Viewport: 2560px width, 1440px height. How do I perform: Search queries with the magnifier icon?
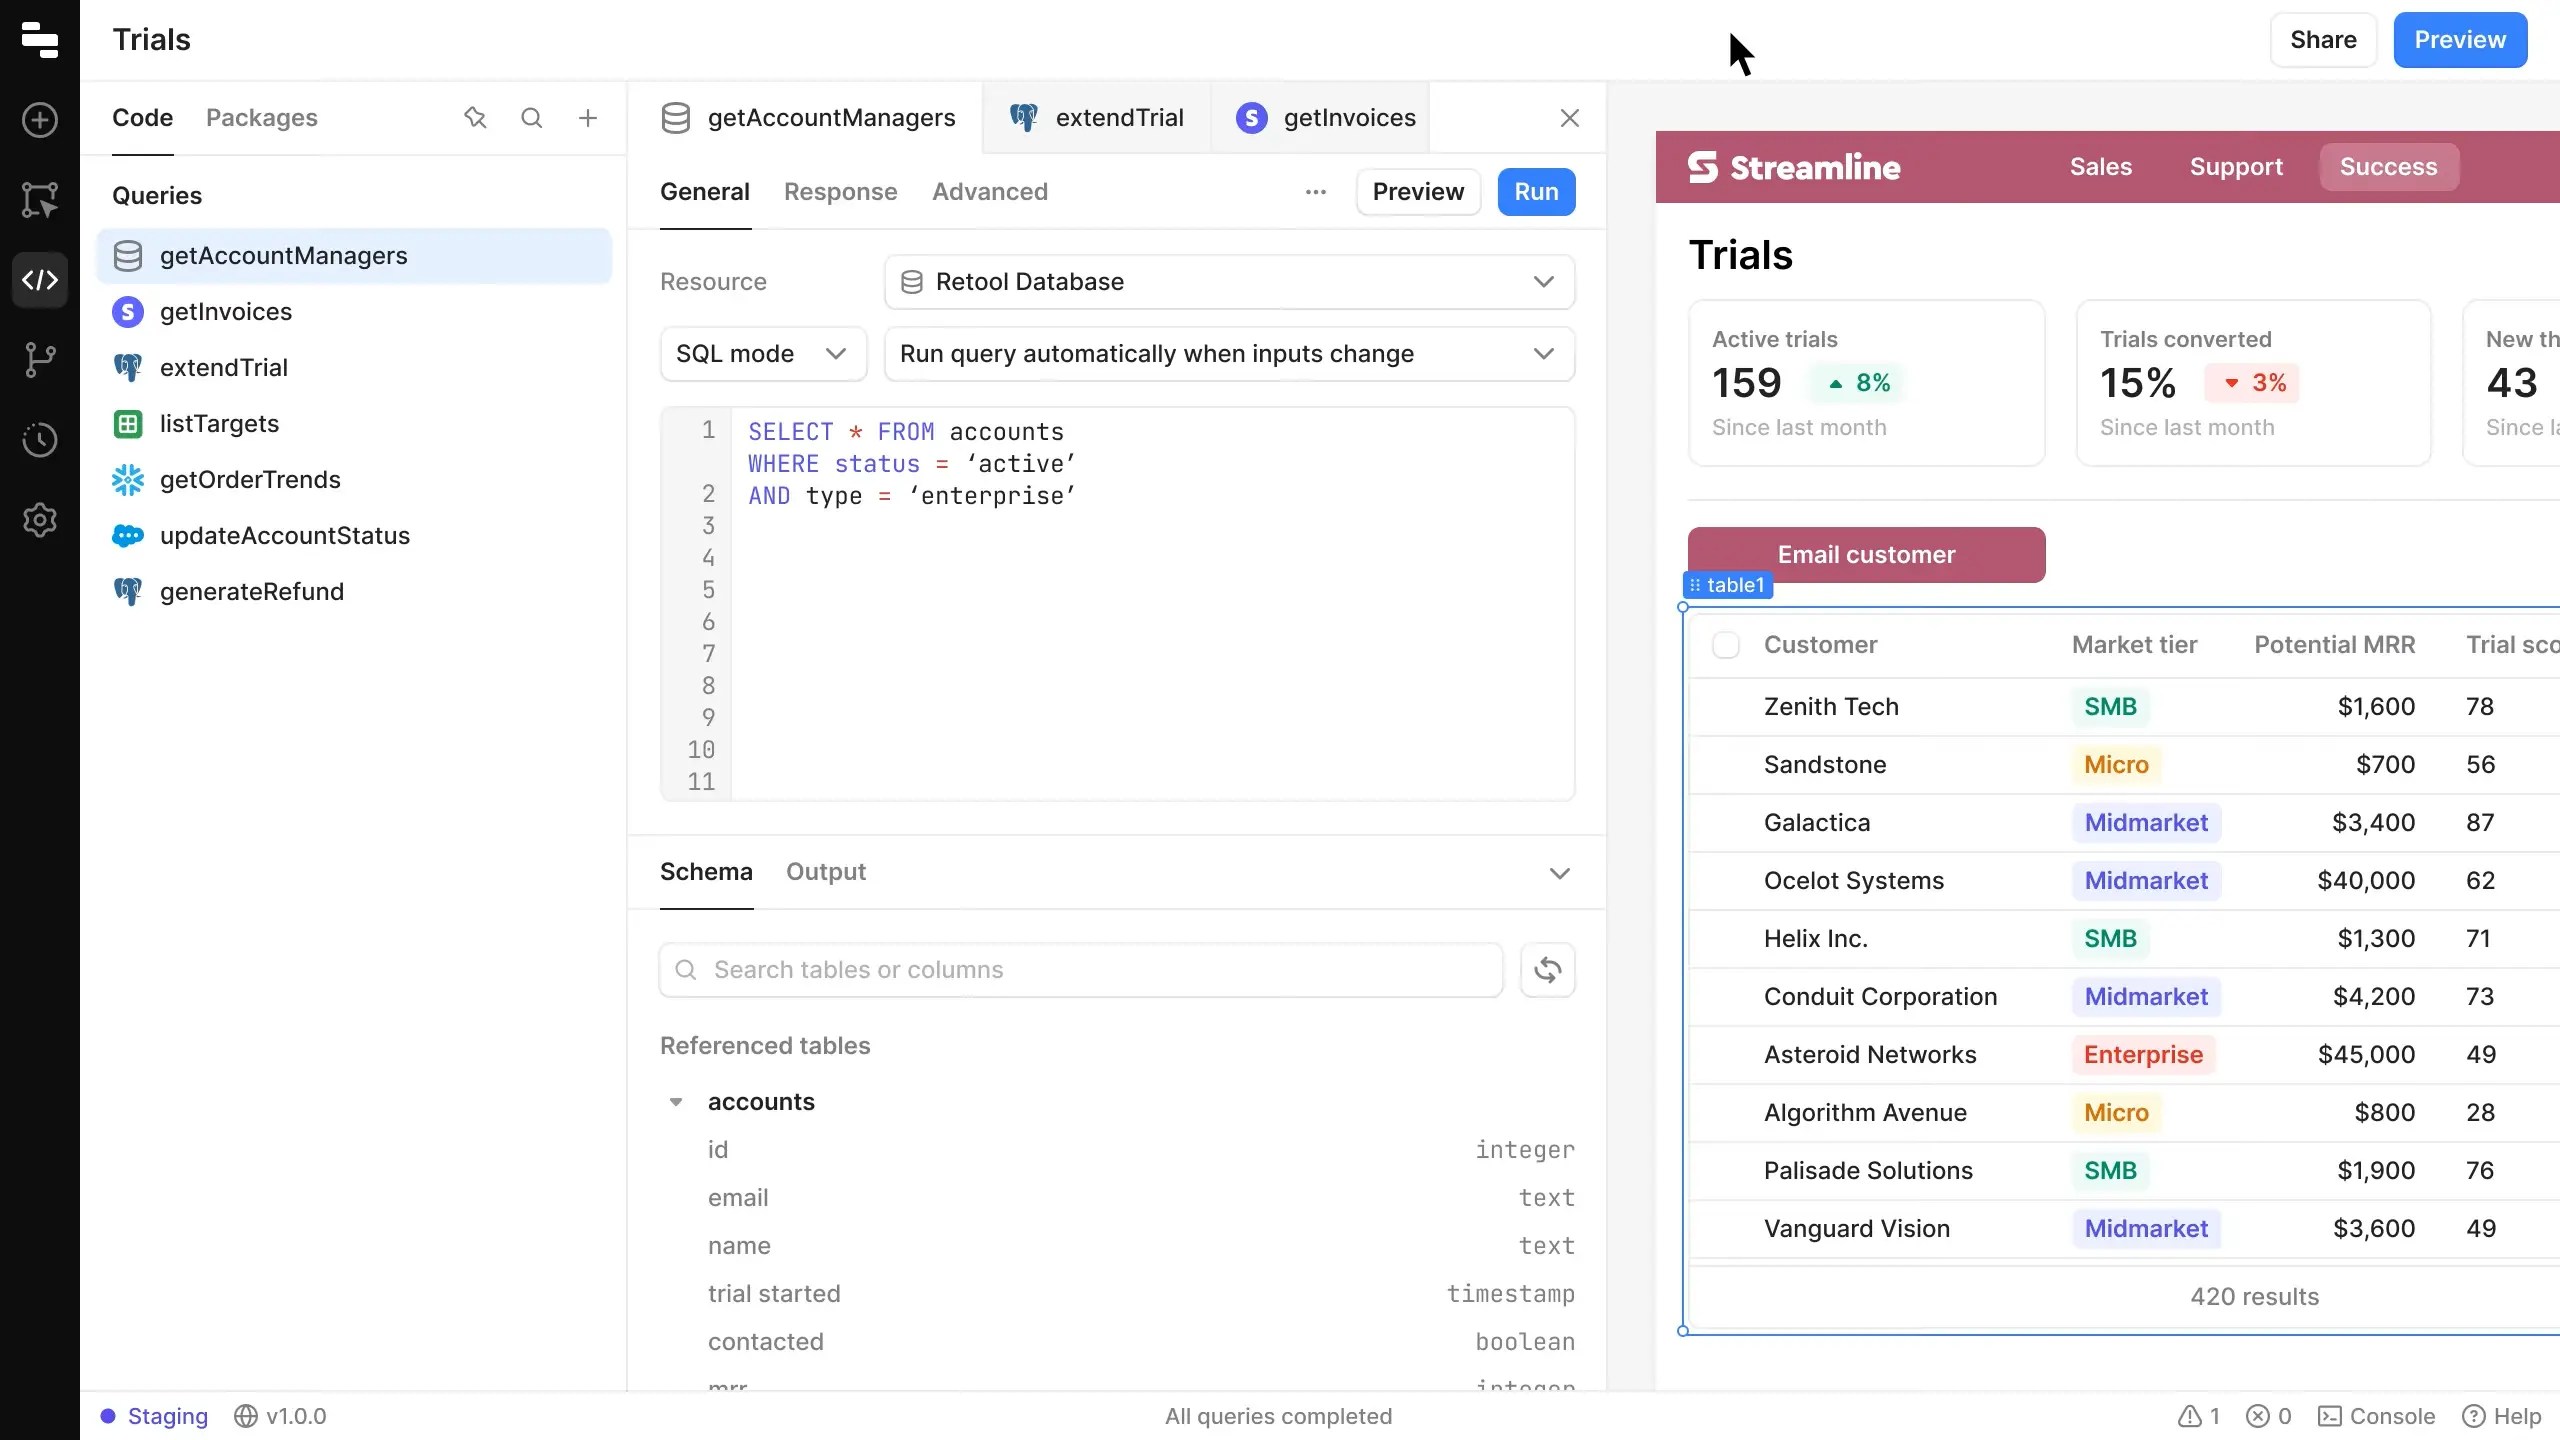point(532,117)
